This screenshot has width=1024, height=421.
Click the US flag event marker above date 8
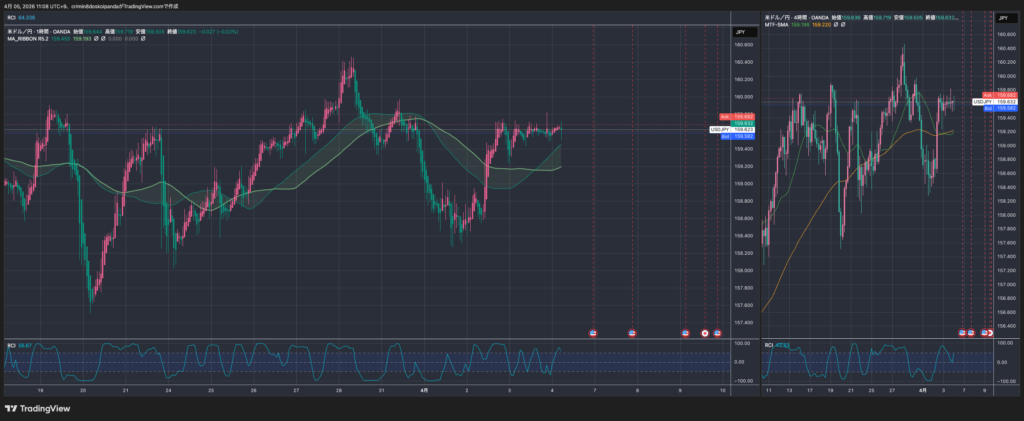pos(632,332)
